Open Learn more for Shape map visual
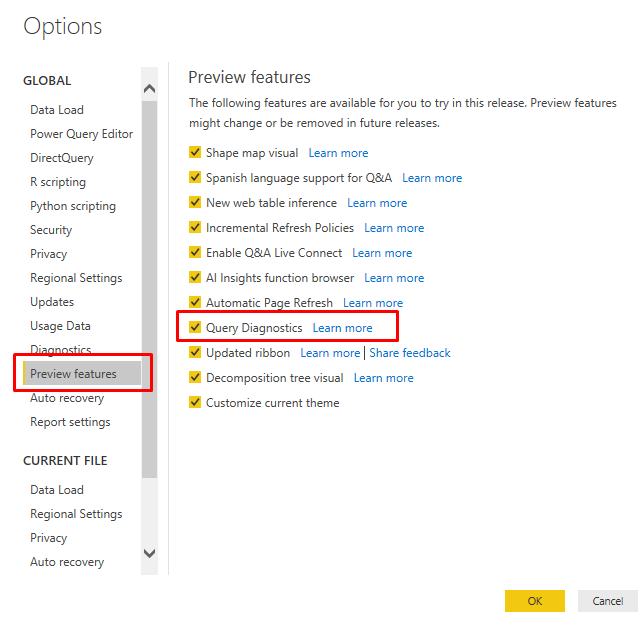The image size is (644, 625). 338,153
